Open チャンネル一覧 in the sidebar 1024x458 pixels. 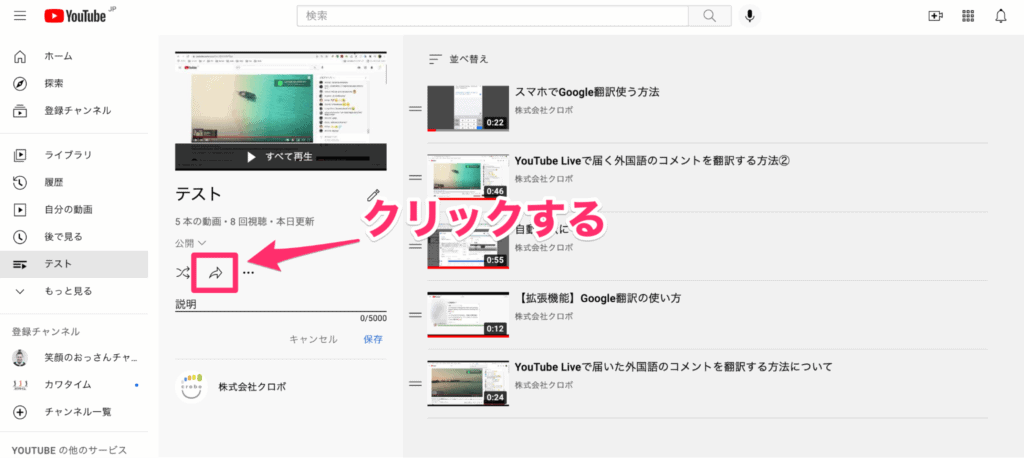[74, 412]
